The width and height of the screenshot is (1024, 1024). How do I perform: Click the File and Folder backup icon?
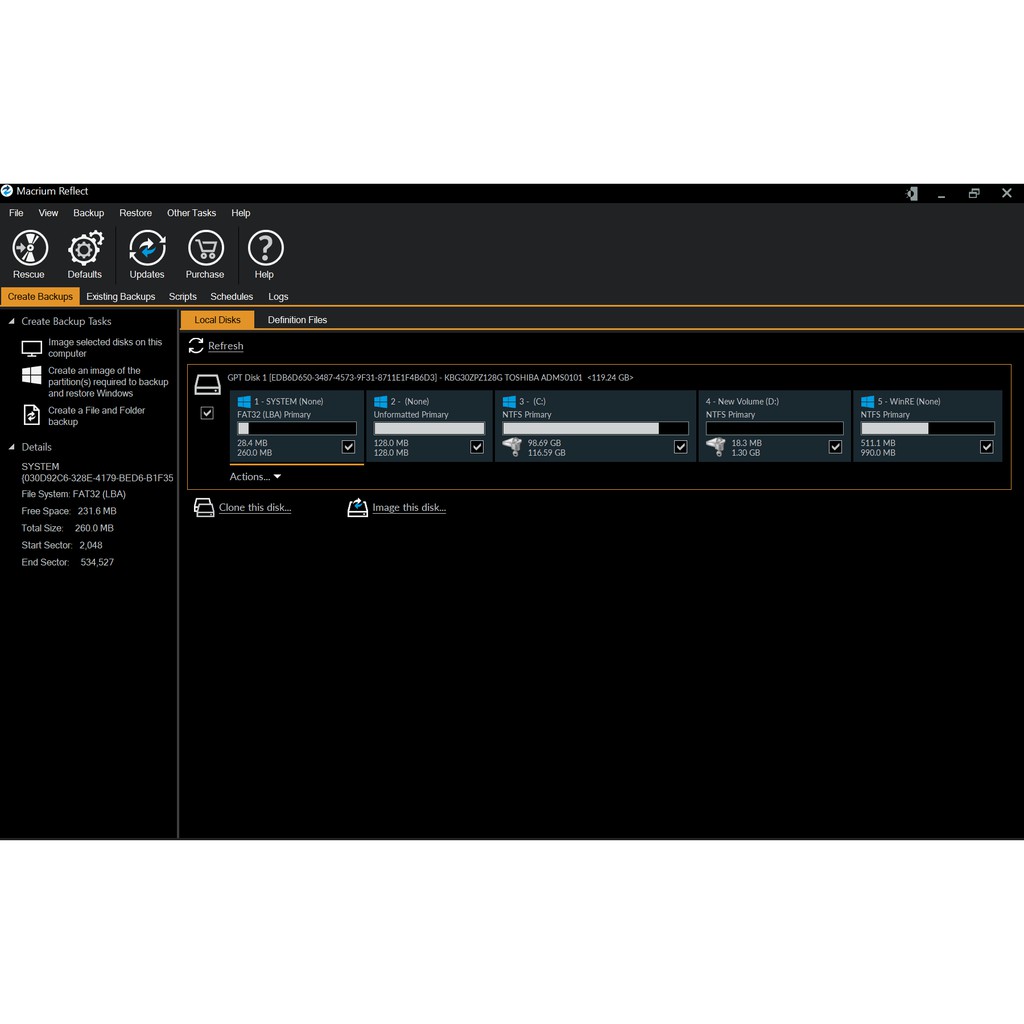click(x=32, y=416)
